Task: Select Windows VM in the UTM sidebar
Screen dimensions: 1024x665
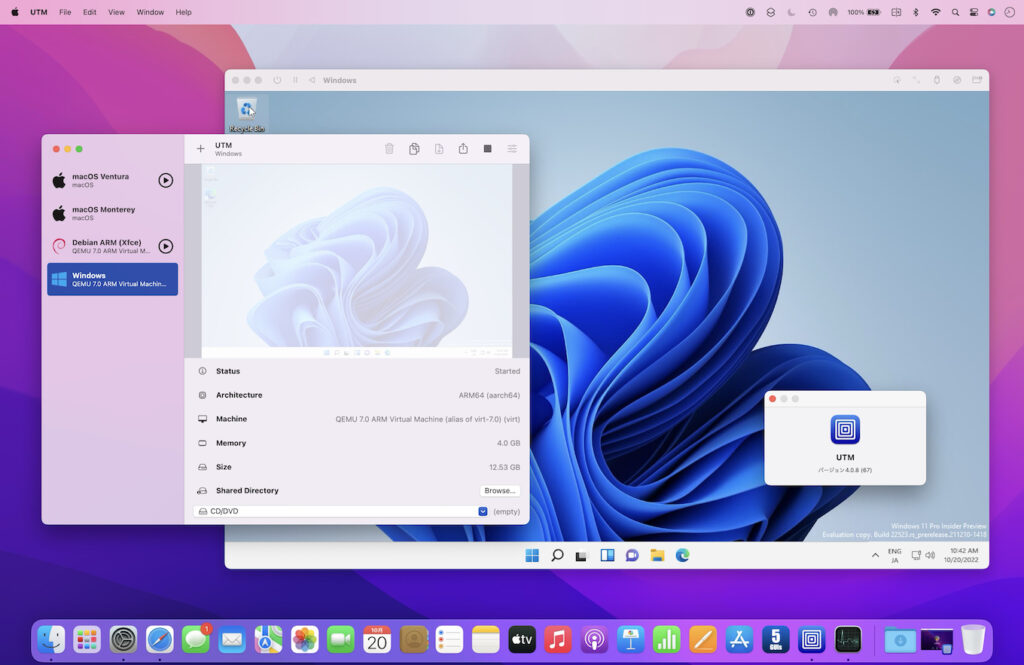Action: pyautogui.click(x=112, y=280)
